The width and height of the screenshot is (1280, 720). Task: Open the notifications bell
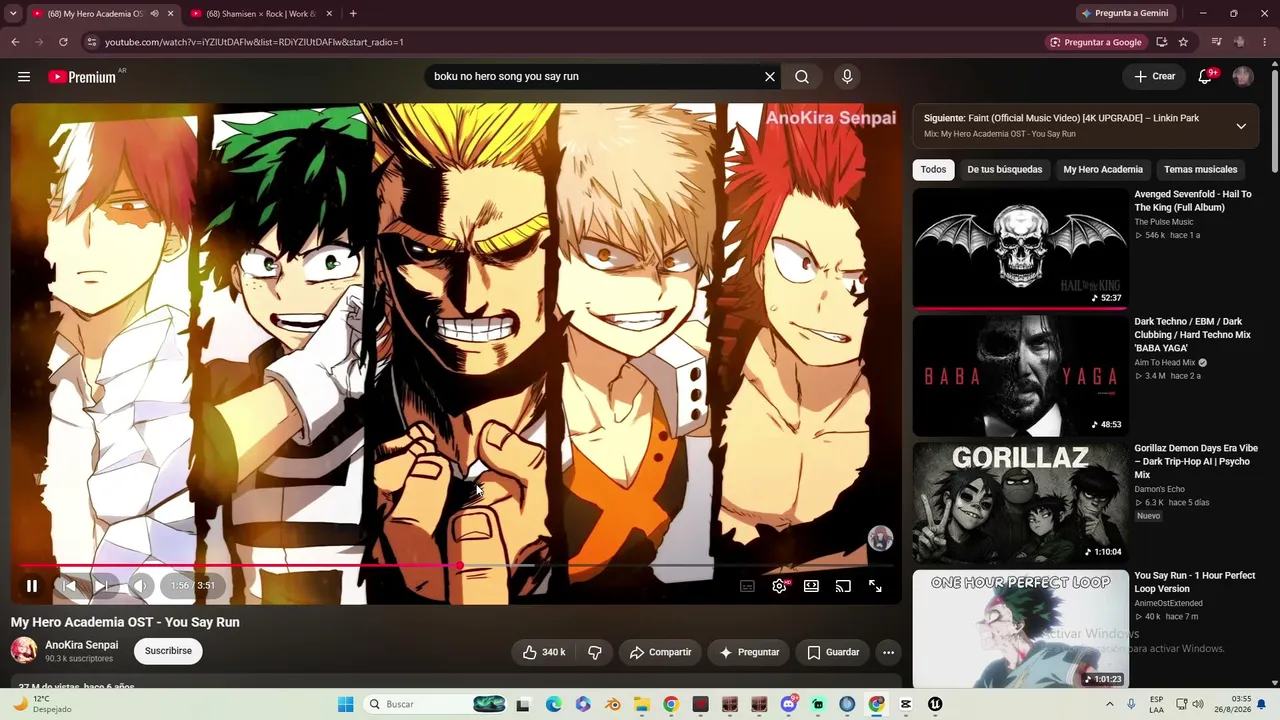pos(1206,77)
